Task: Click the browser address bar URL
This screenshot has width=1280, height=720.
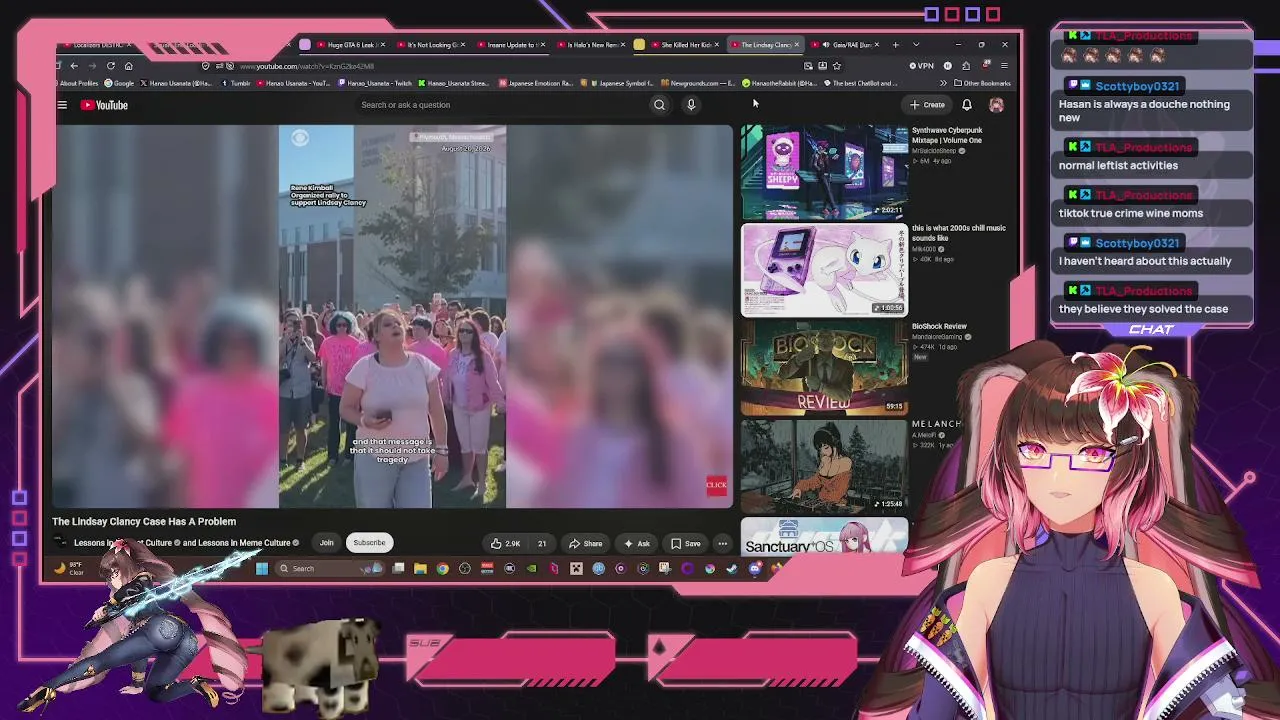Action: tap(307, 66)
